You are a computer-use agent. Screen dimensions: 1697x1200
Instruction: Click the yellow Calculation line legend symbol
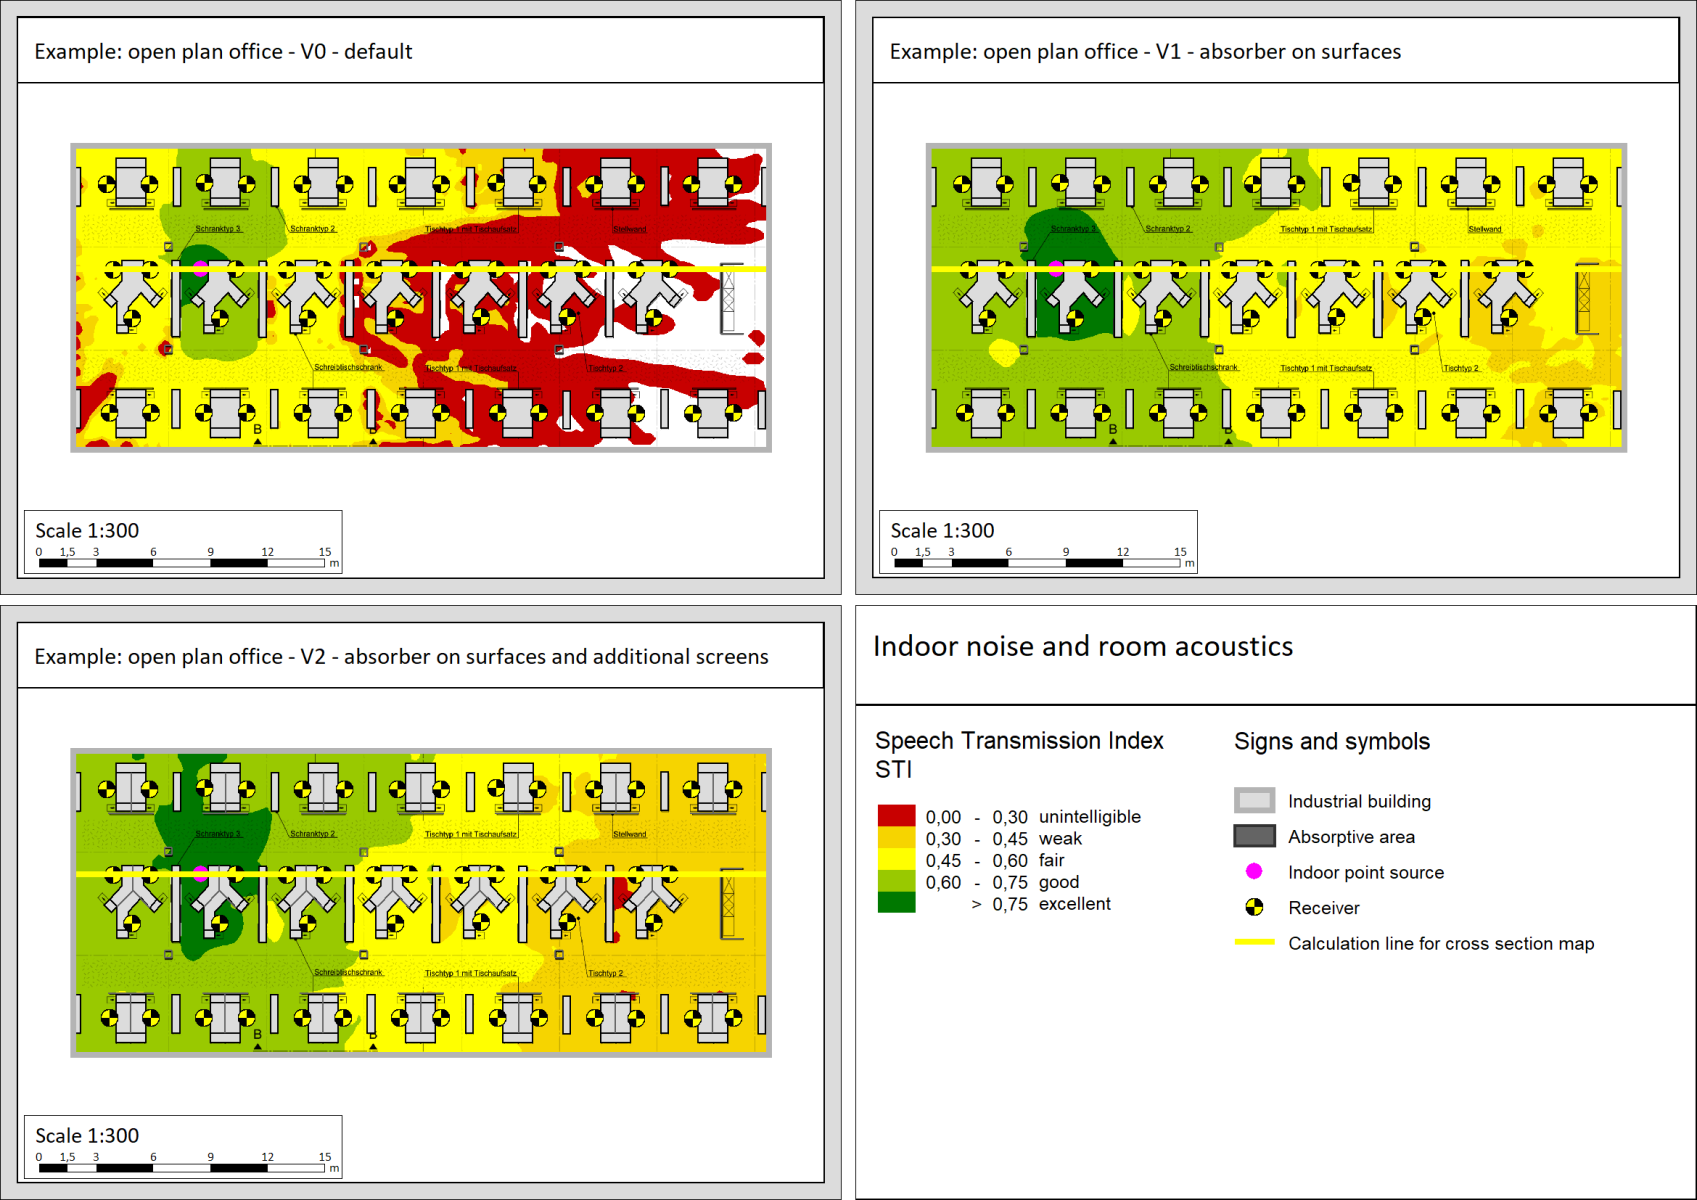click(1255, 942)
